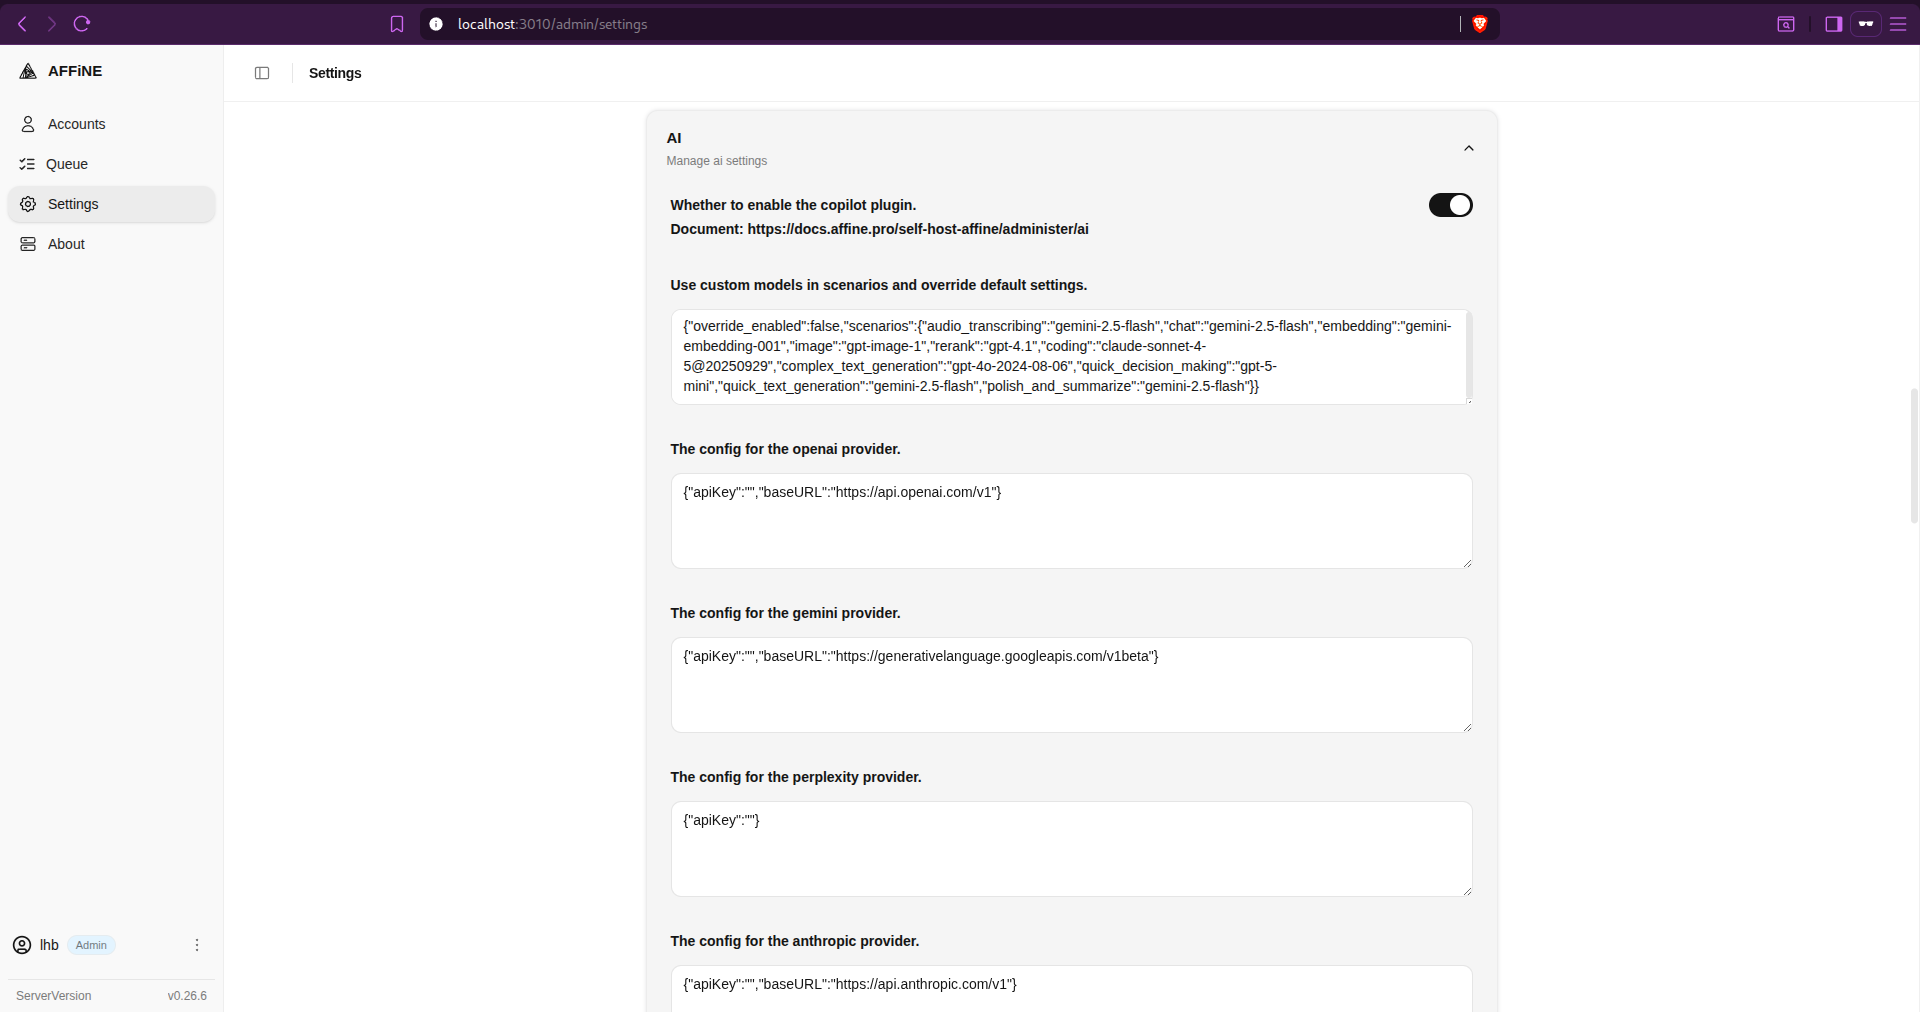Open the About page in sidebar
This screenshot has width=1920, height=1012.
click(x=111, y=244)
